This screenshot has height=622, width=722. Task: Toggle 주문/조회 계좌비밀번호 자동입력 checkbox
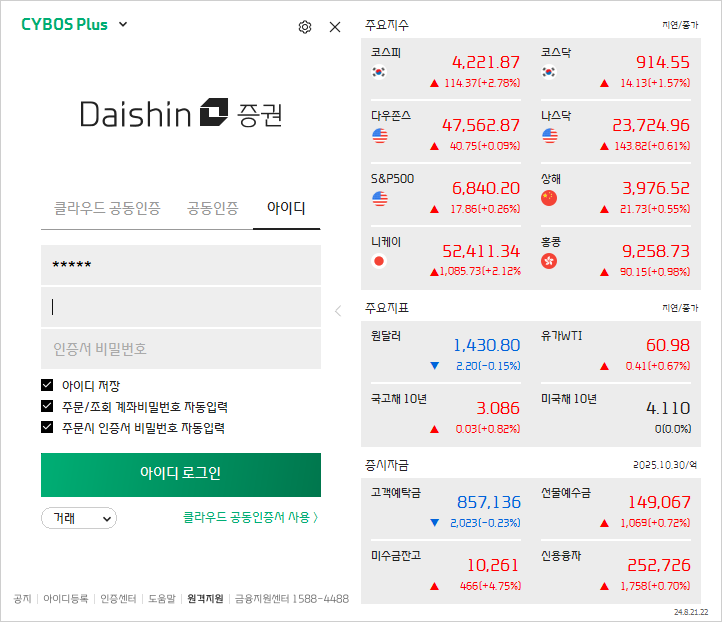47,406
